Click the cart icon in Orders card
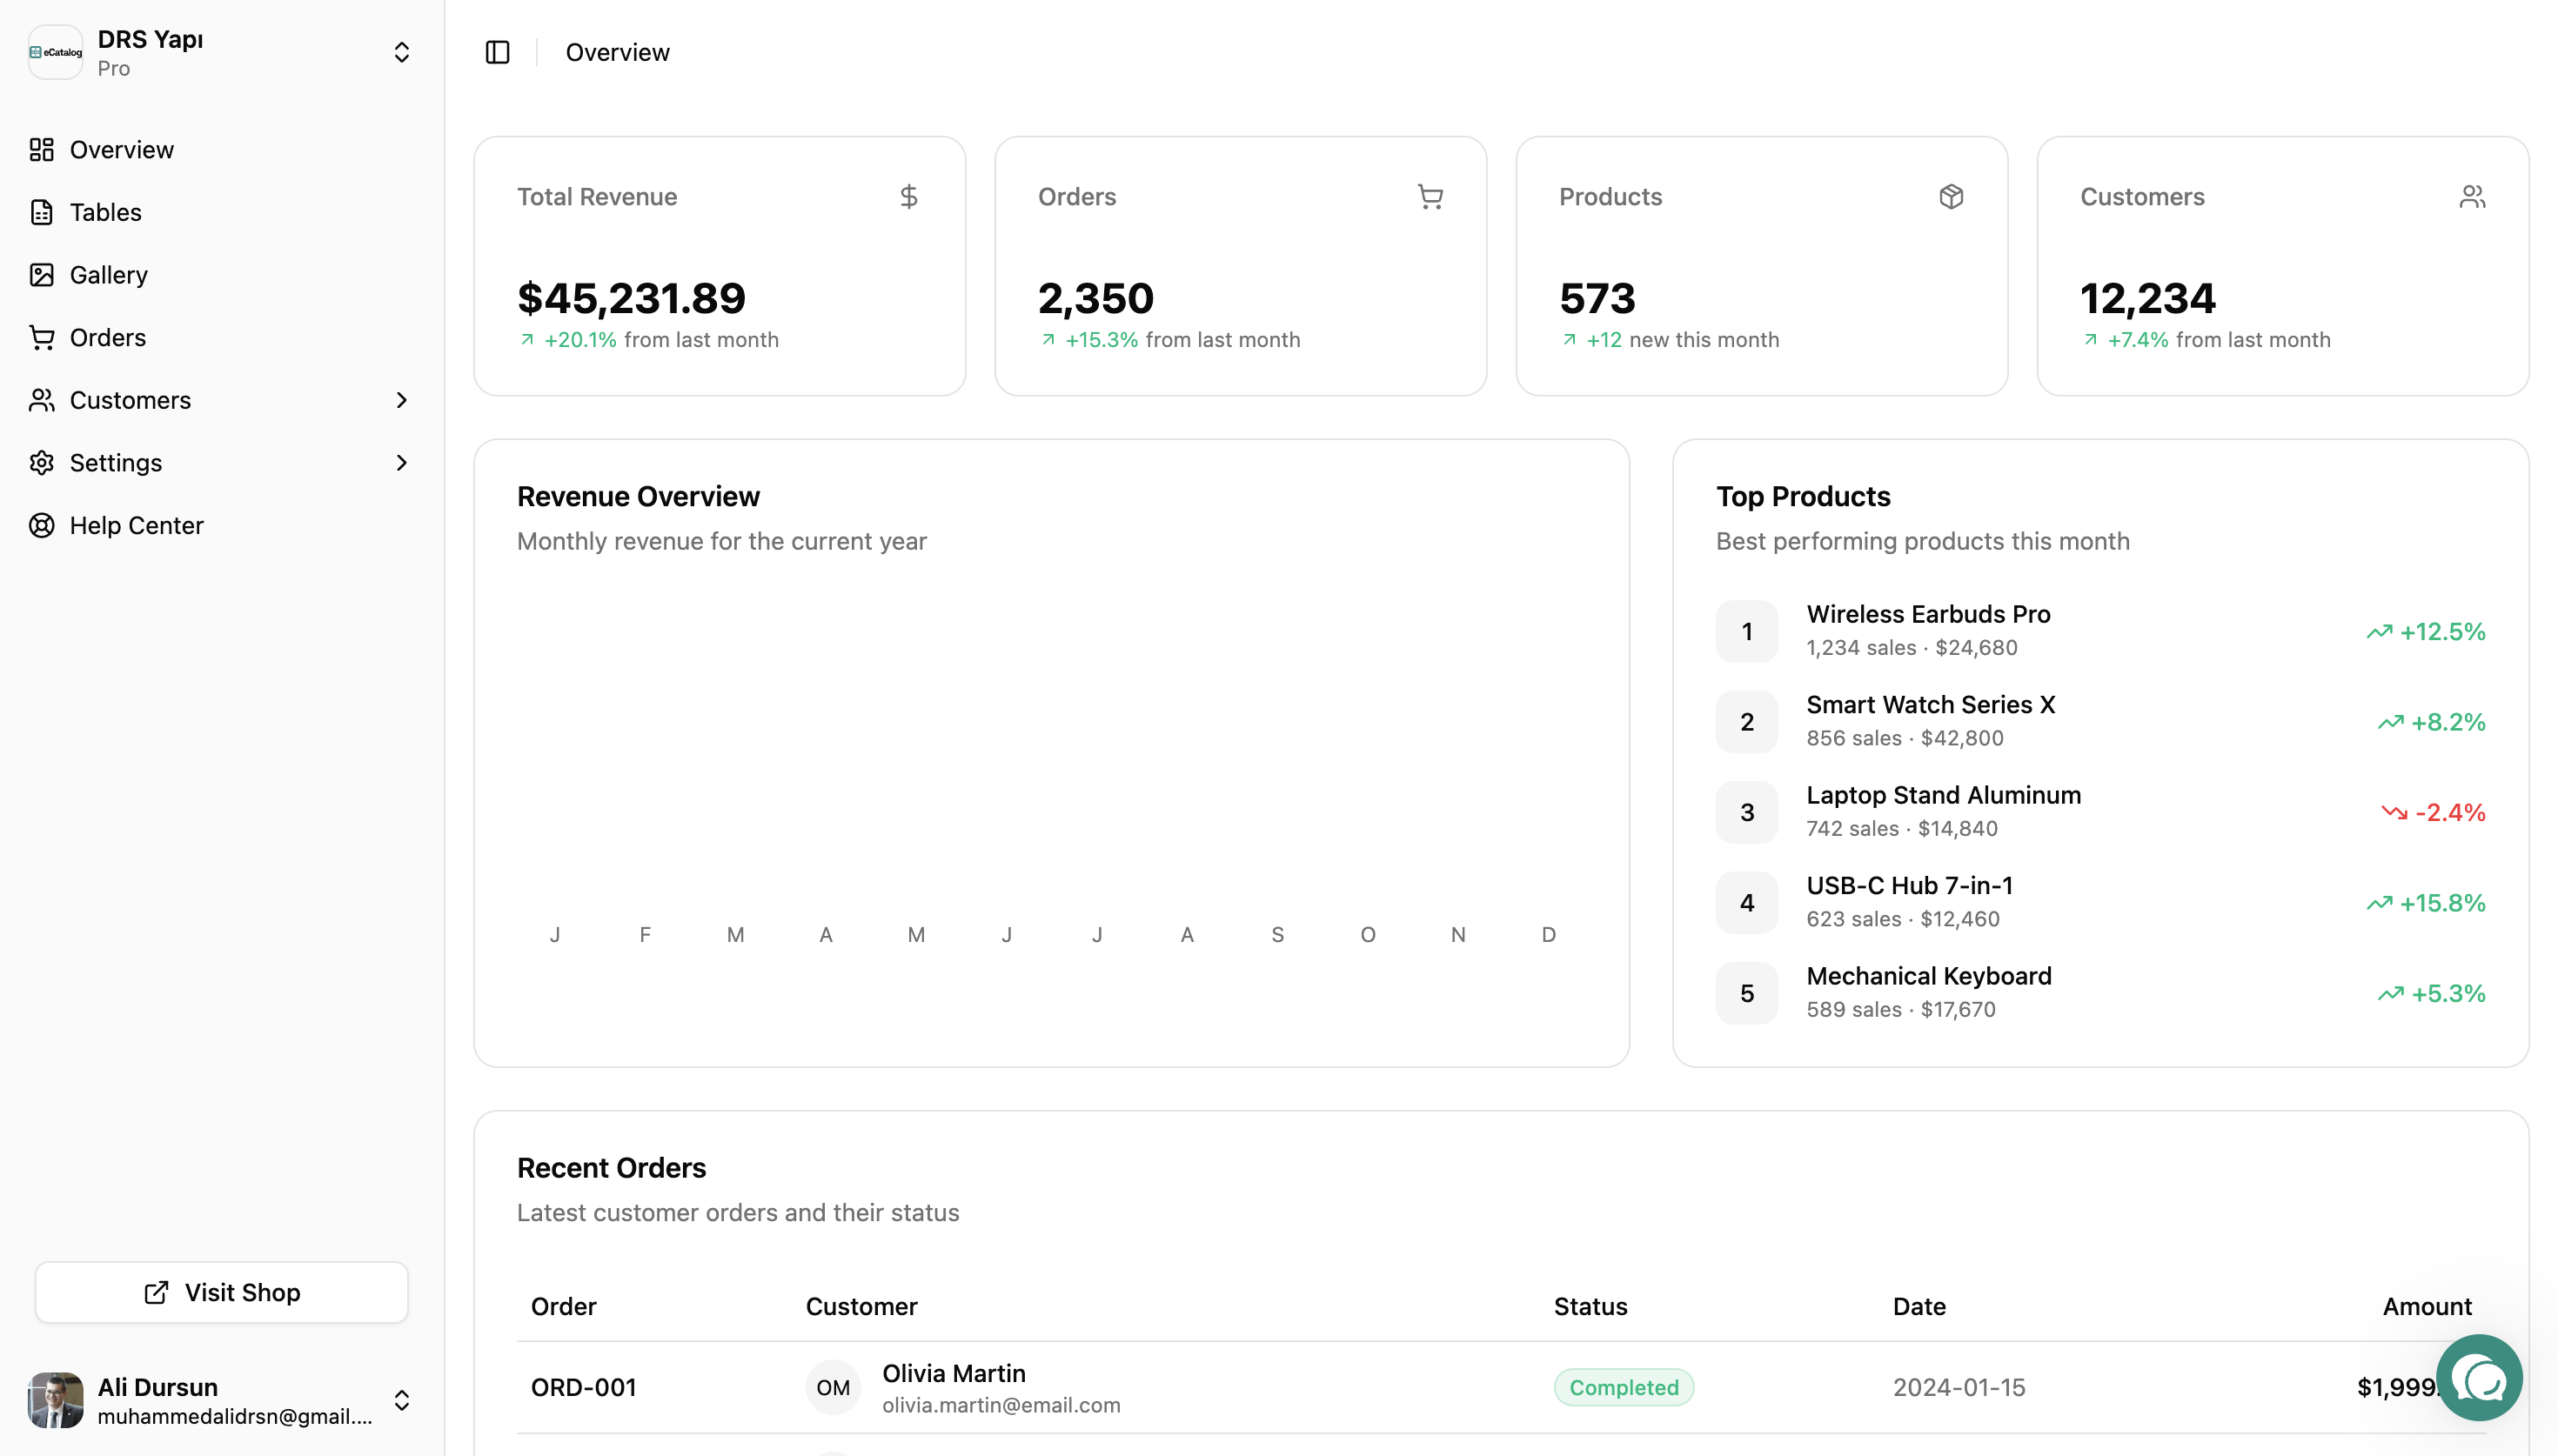Viewport: 2558px width, 1456px height. 1430,196
